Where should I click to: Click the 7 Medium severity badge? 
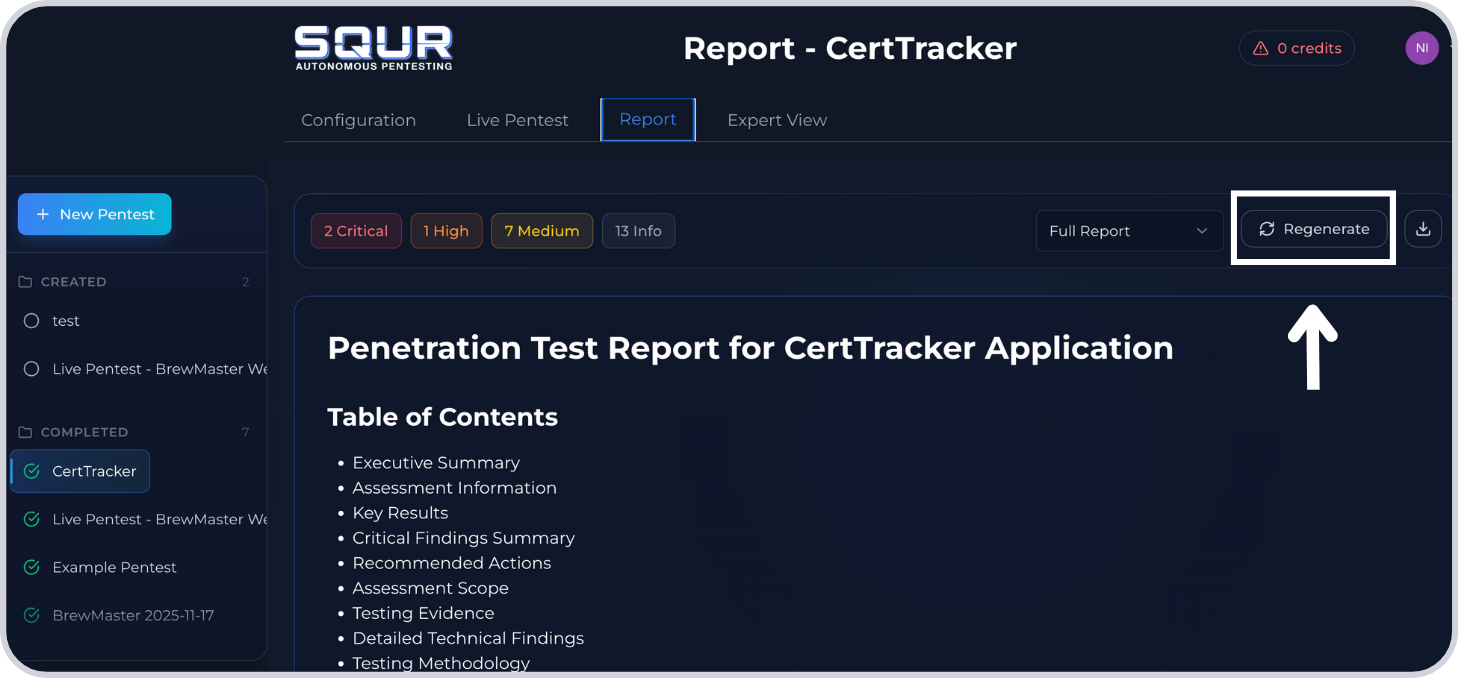pyautogui.click(x=542, y=230)
